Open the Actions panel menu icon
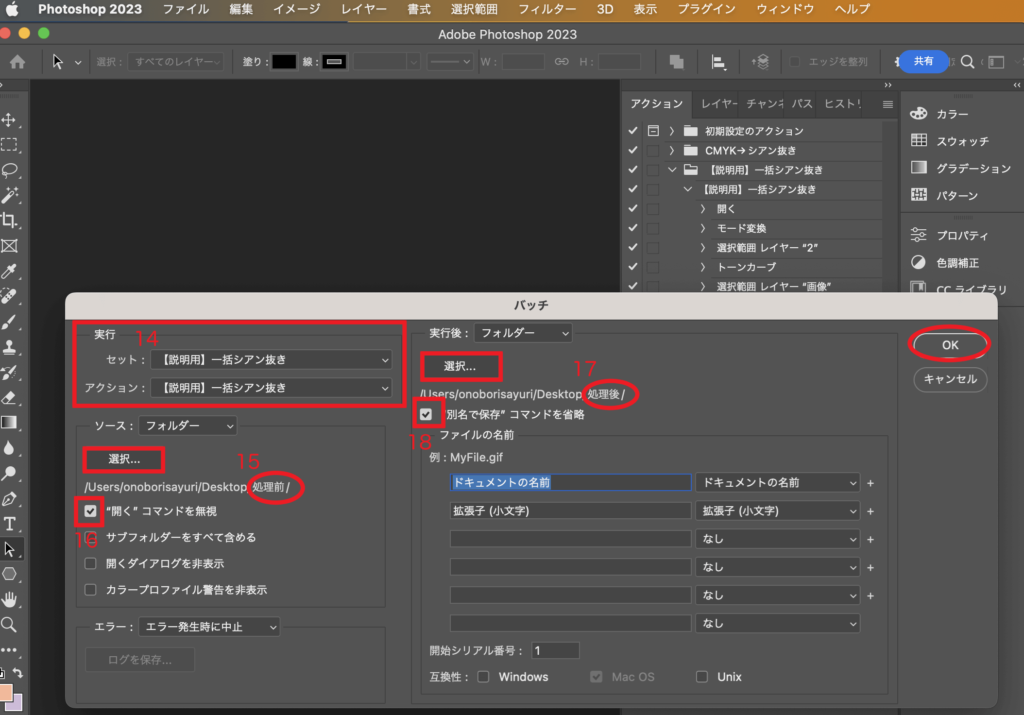Screen dimensions: 1024x715 click(x=888, y=104)
